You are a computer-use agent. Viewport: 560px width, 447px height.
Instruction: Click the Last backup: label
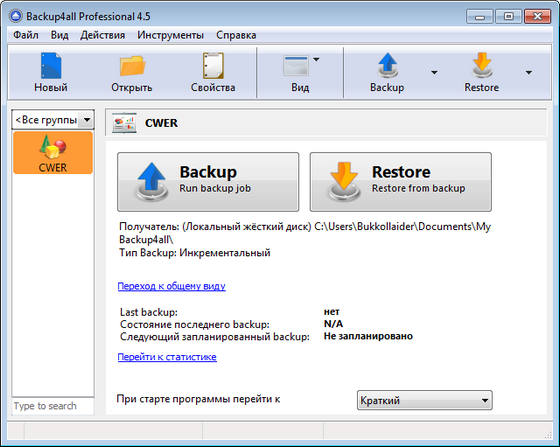[149, 312]
